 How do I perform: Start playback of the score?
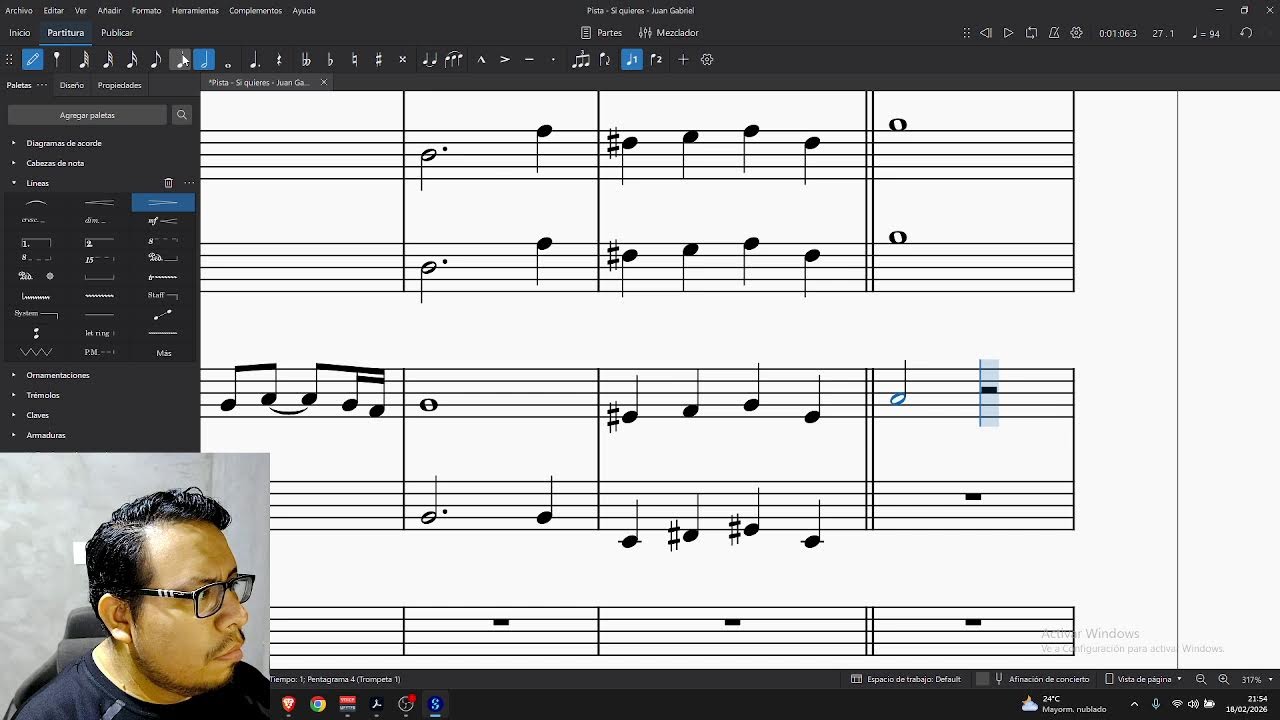click(x=1008, y=33)
